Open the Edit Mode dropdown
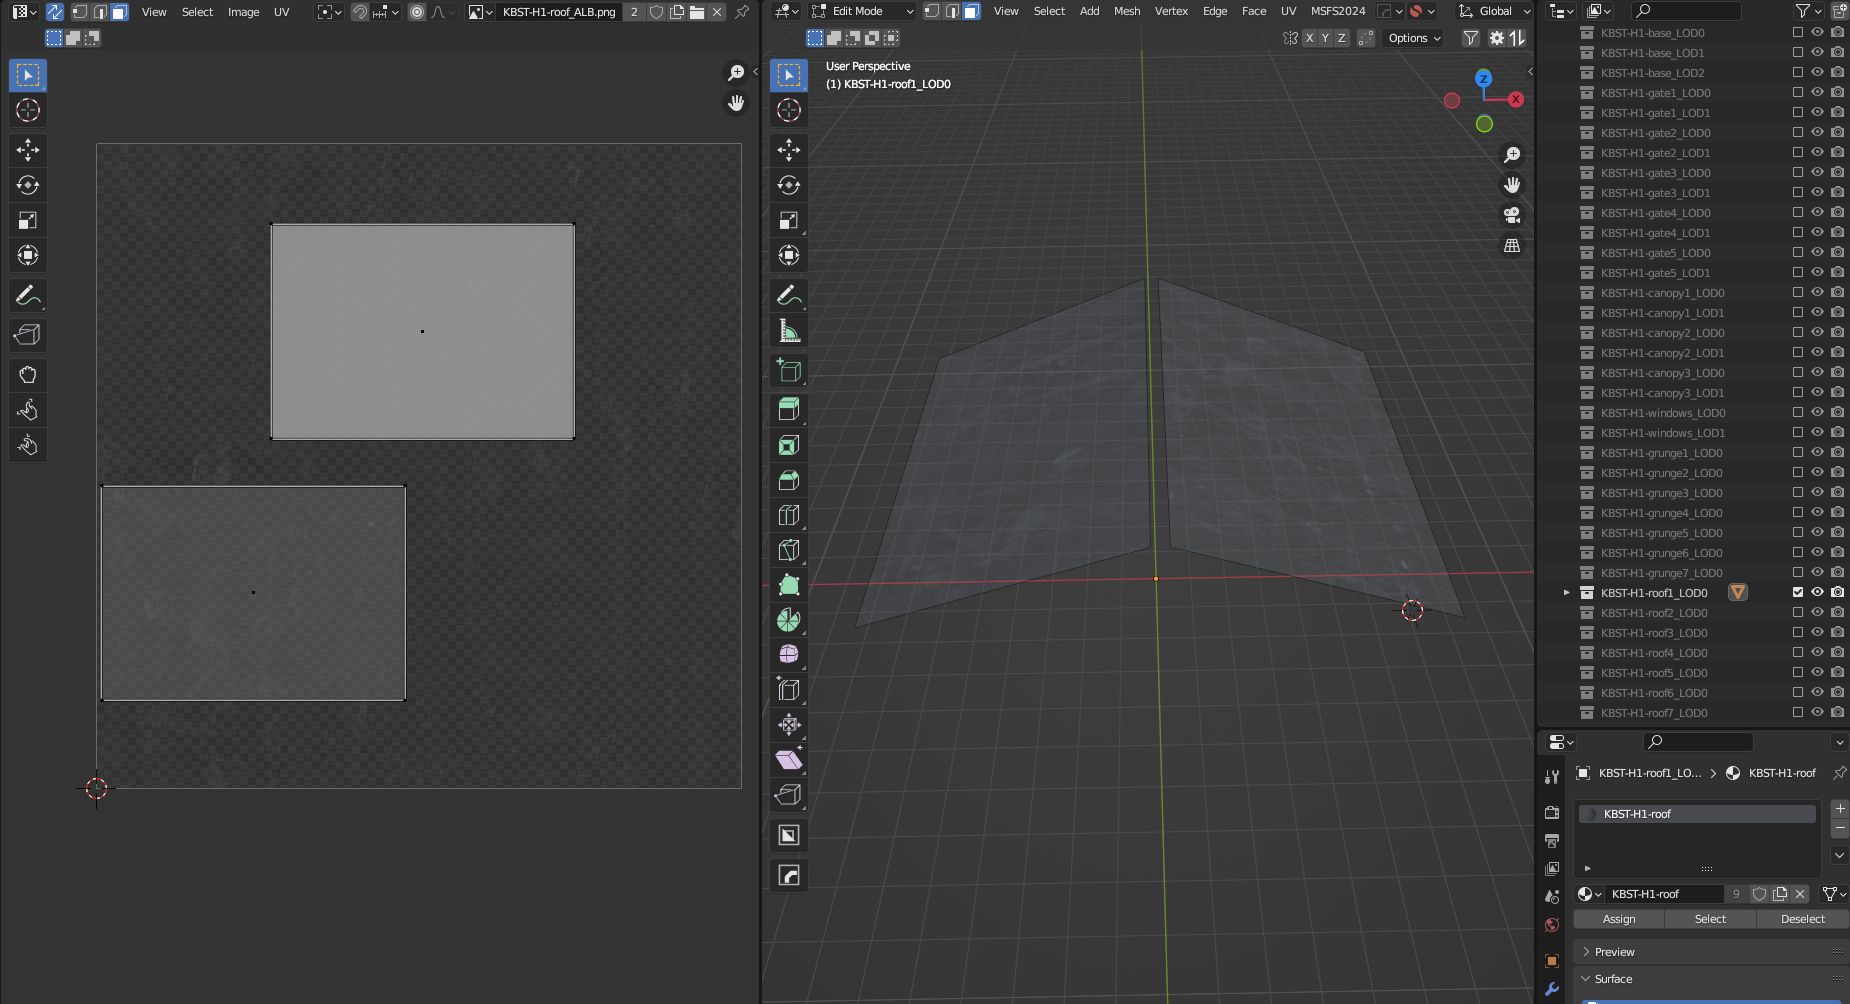The height and width of the screenshot is (1004, 1850). click(862, 11)
